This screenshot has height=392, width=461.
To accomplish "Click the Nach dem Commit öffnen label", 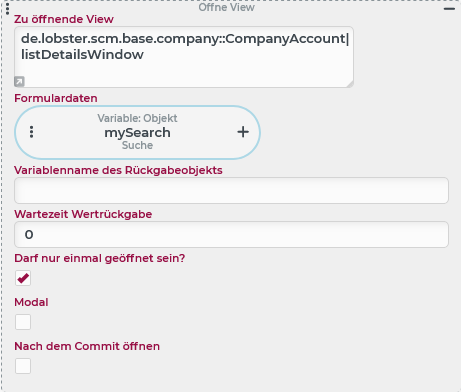I will click(x=87, y=346).
